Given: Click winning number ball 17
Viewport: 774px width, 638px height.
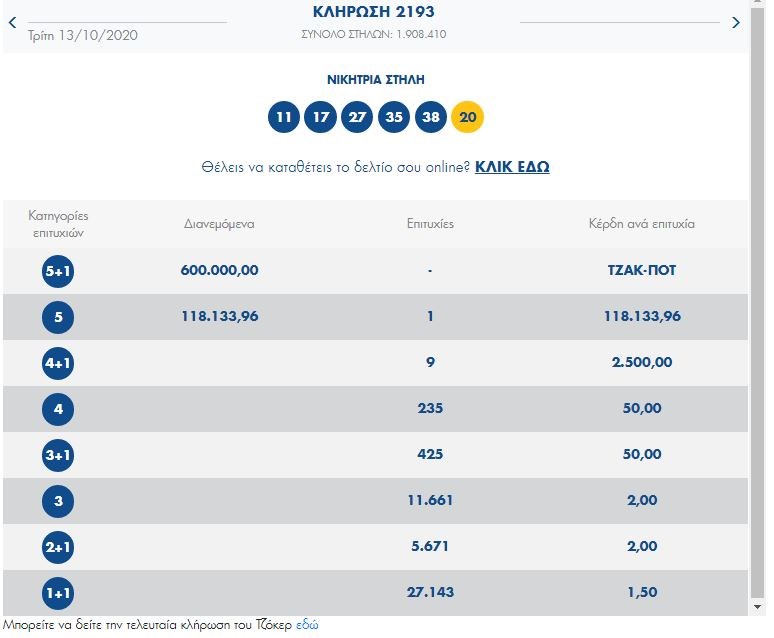Looking at the screenshot, I should [321, 117].
